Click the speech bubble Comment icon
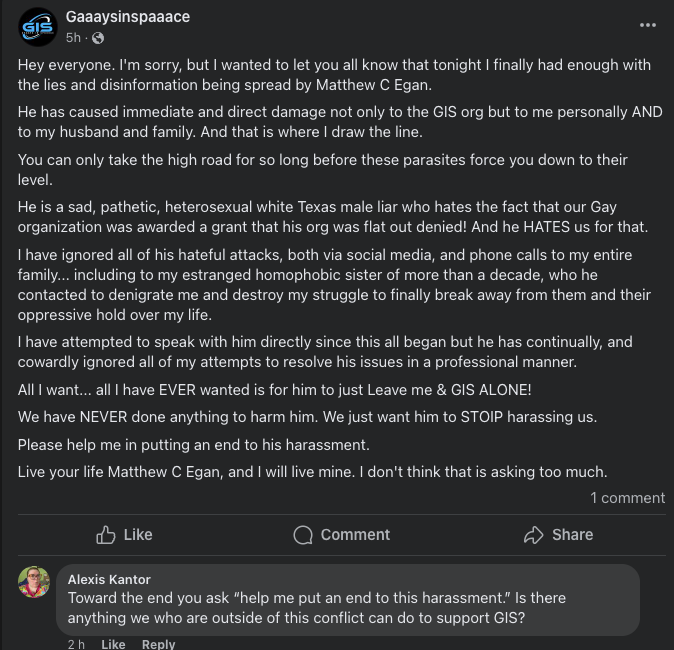The height and width of the screenshot is (650, 674). click(303, 535)
